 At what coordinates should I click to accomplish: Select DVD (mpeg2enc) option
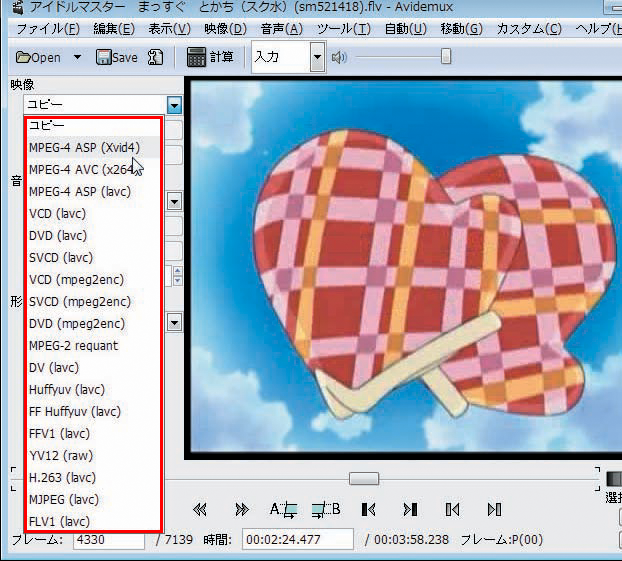tap(93, 323)
